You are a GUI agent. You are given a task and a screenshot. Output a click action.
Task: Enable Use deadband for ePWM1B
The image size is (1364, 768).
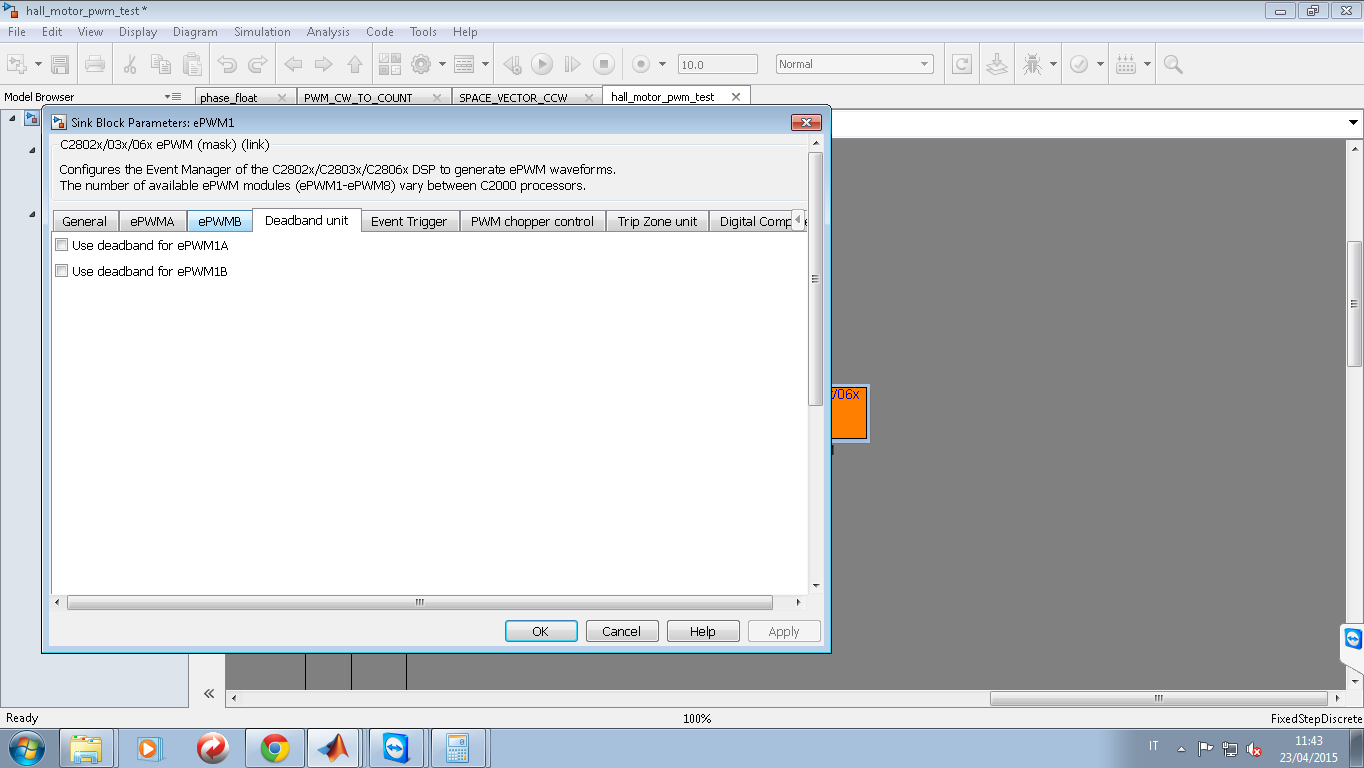(62, 271)
